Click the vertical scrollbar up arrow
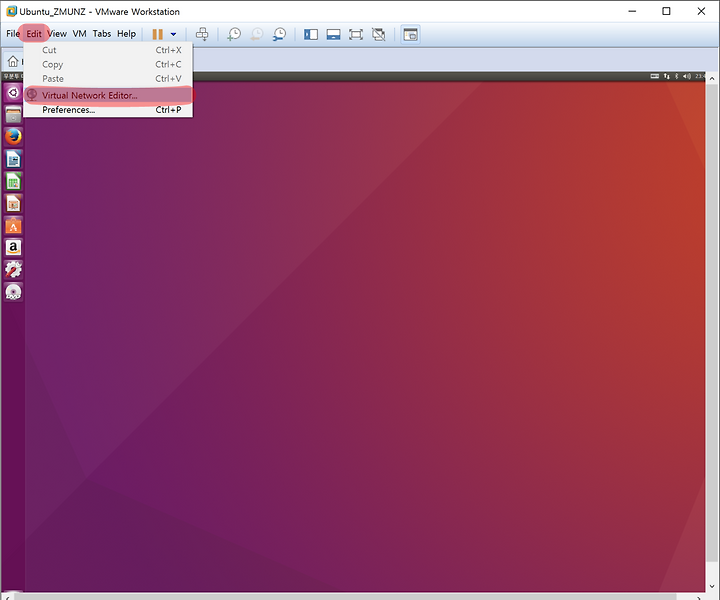This screenshot has width=720, height=600. tap(712, 79)
